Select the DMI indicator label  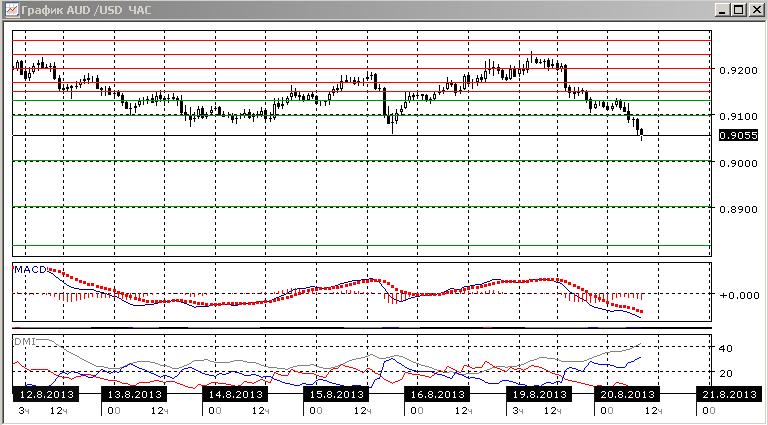[x=25, y=341]
